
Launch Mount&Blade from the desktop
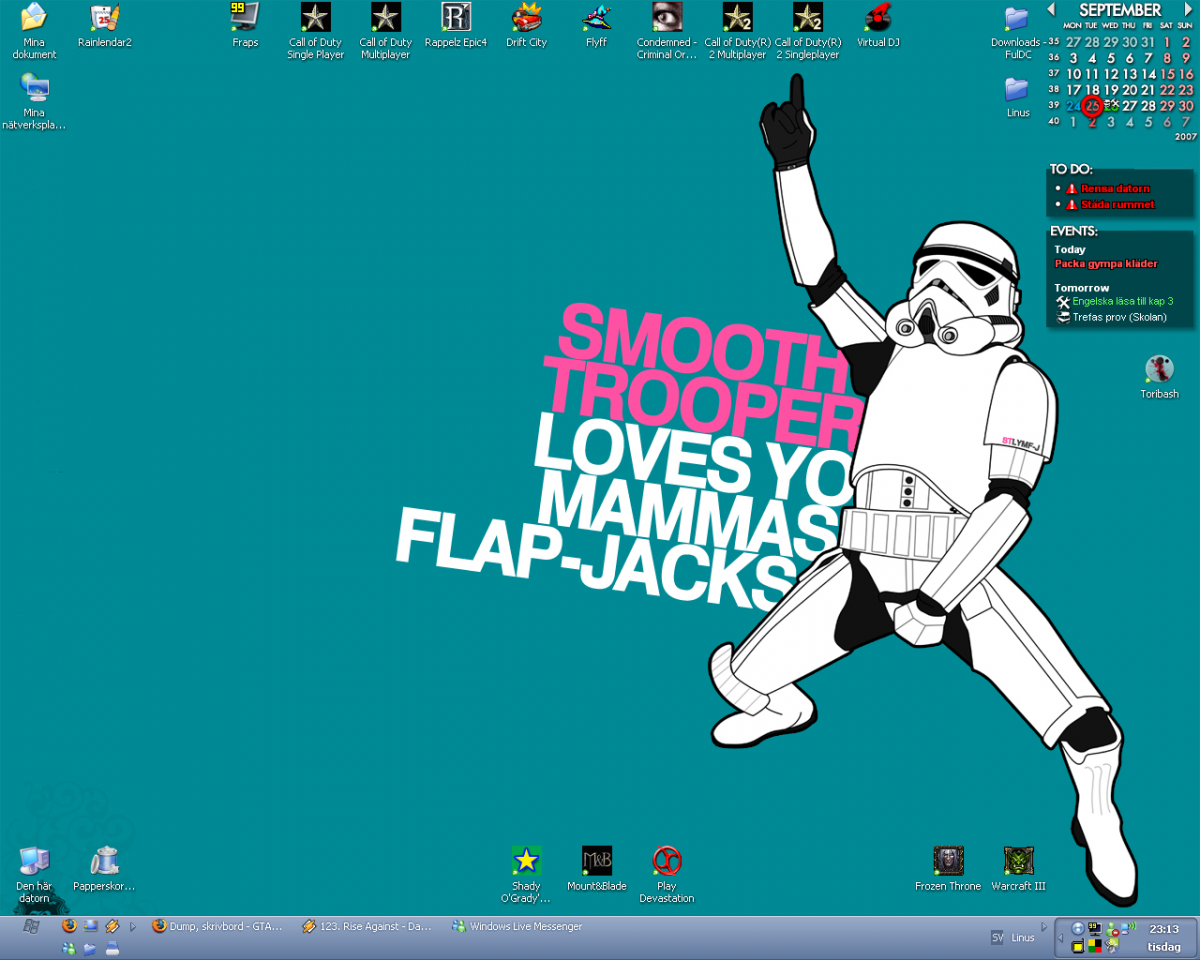tap(597, 862)
